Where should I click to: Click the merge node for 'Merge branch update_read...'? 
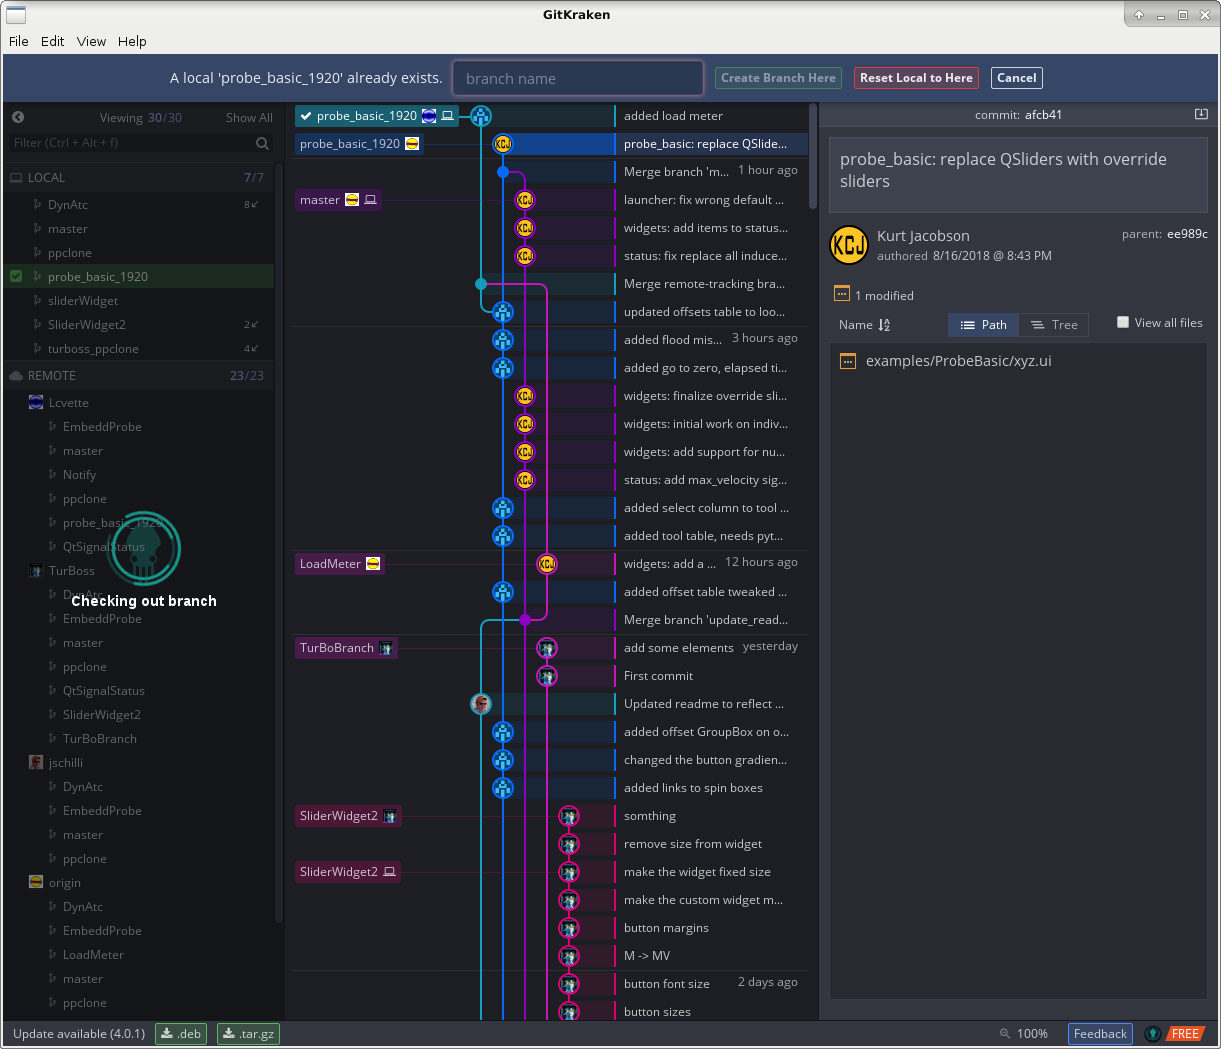click(x=525, y=620)
